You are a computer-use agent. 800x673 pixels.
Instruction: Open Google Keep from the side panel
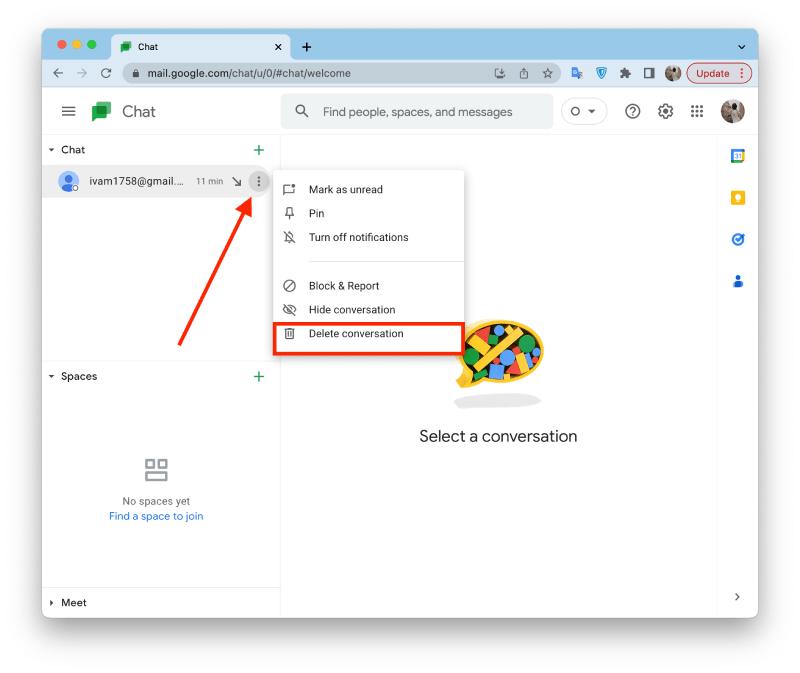[x=737, y=198]
